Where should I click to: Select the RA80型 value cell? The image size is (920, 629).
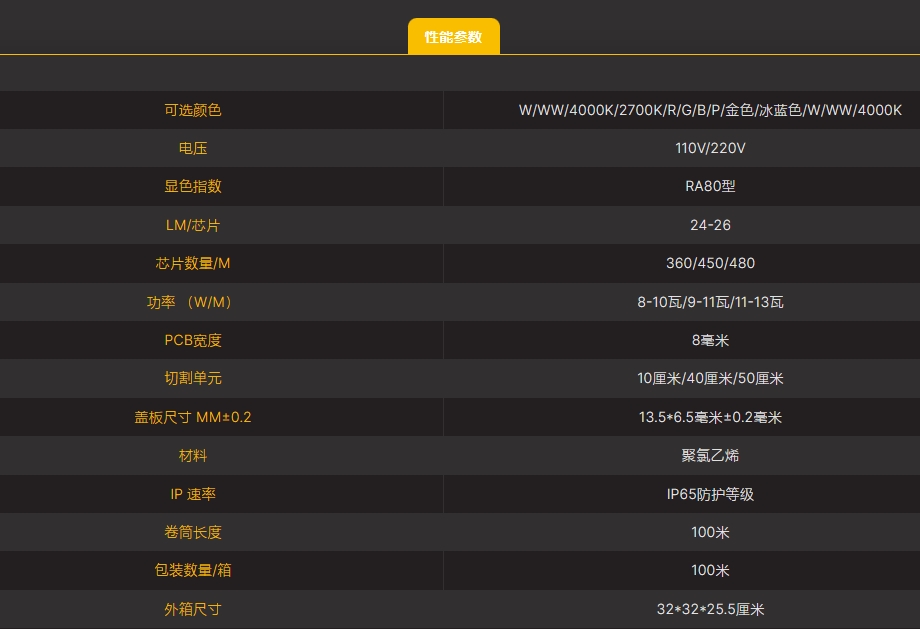point(710,186)
